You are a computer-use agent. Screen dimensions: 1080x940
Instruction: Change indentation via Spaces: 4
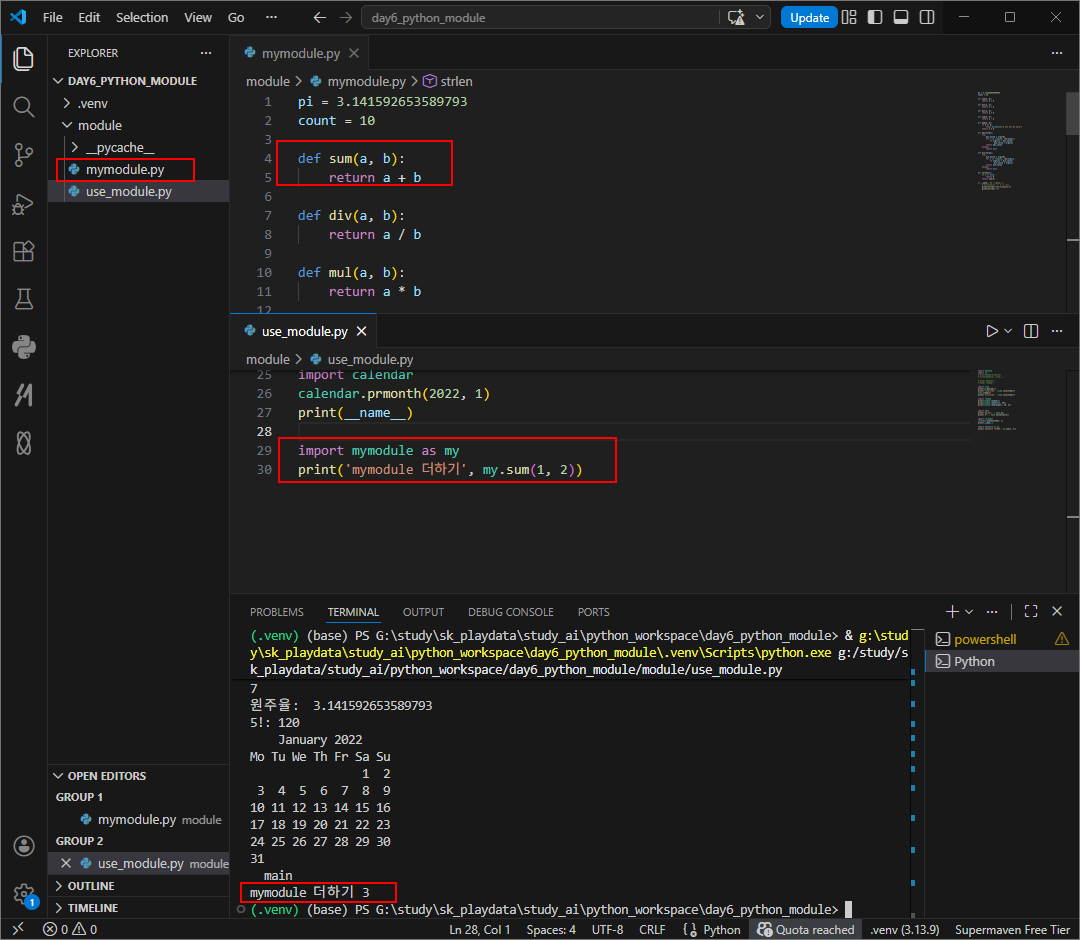click(551, 929)
